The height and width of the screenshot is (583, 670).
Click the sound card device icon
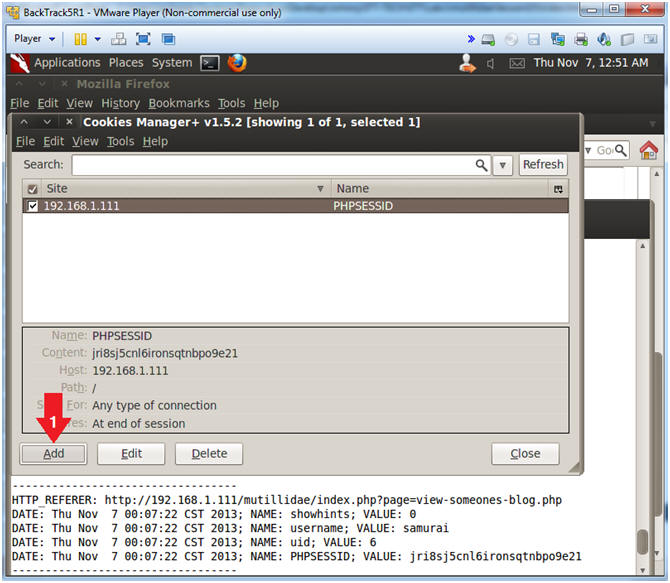604,40
